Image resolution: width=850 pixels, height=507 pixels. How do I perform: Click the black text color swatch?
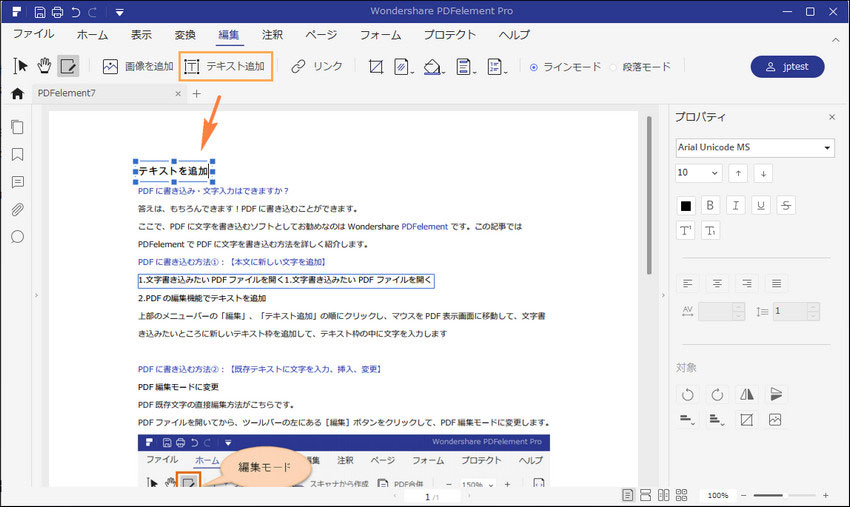tap(686, 206)
